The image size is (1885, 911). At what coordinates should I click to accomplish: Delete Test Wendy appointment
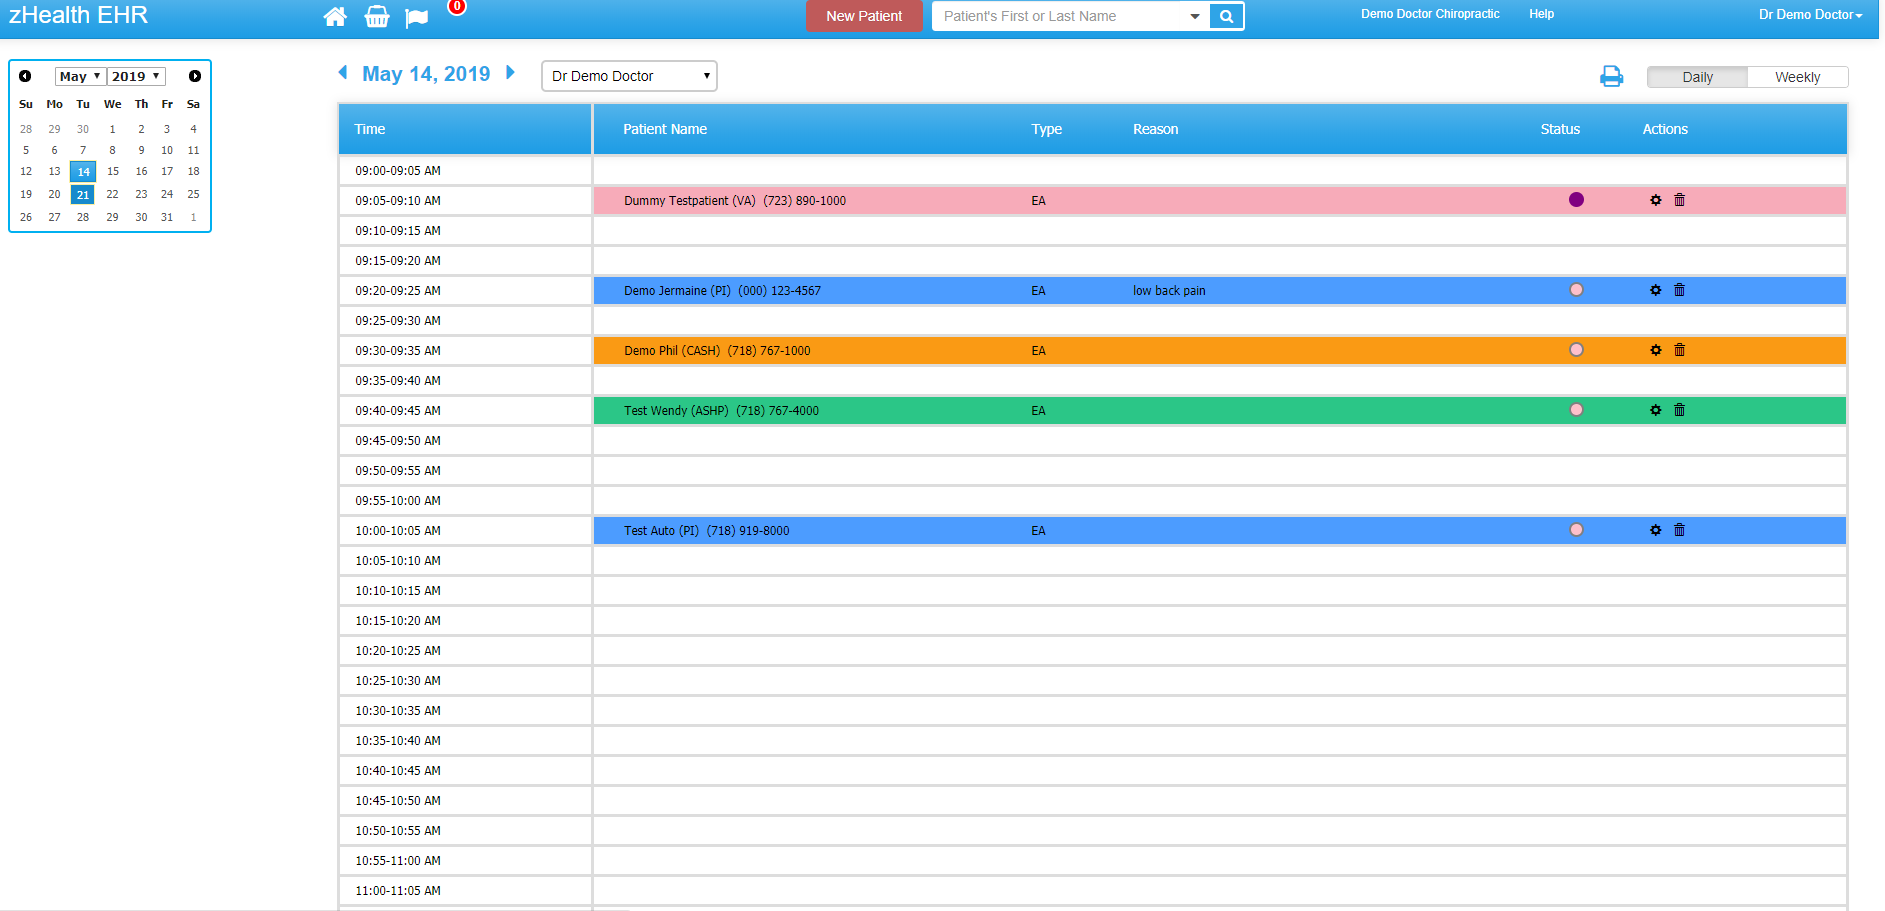(x=1680, y=410)
